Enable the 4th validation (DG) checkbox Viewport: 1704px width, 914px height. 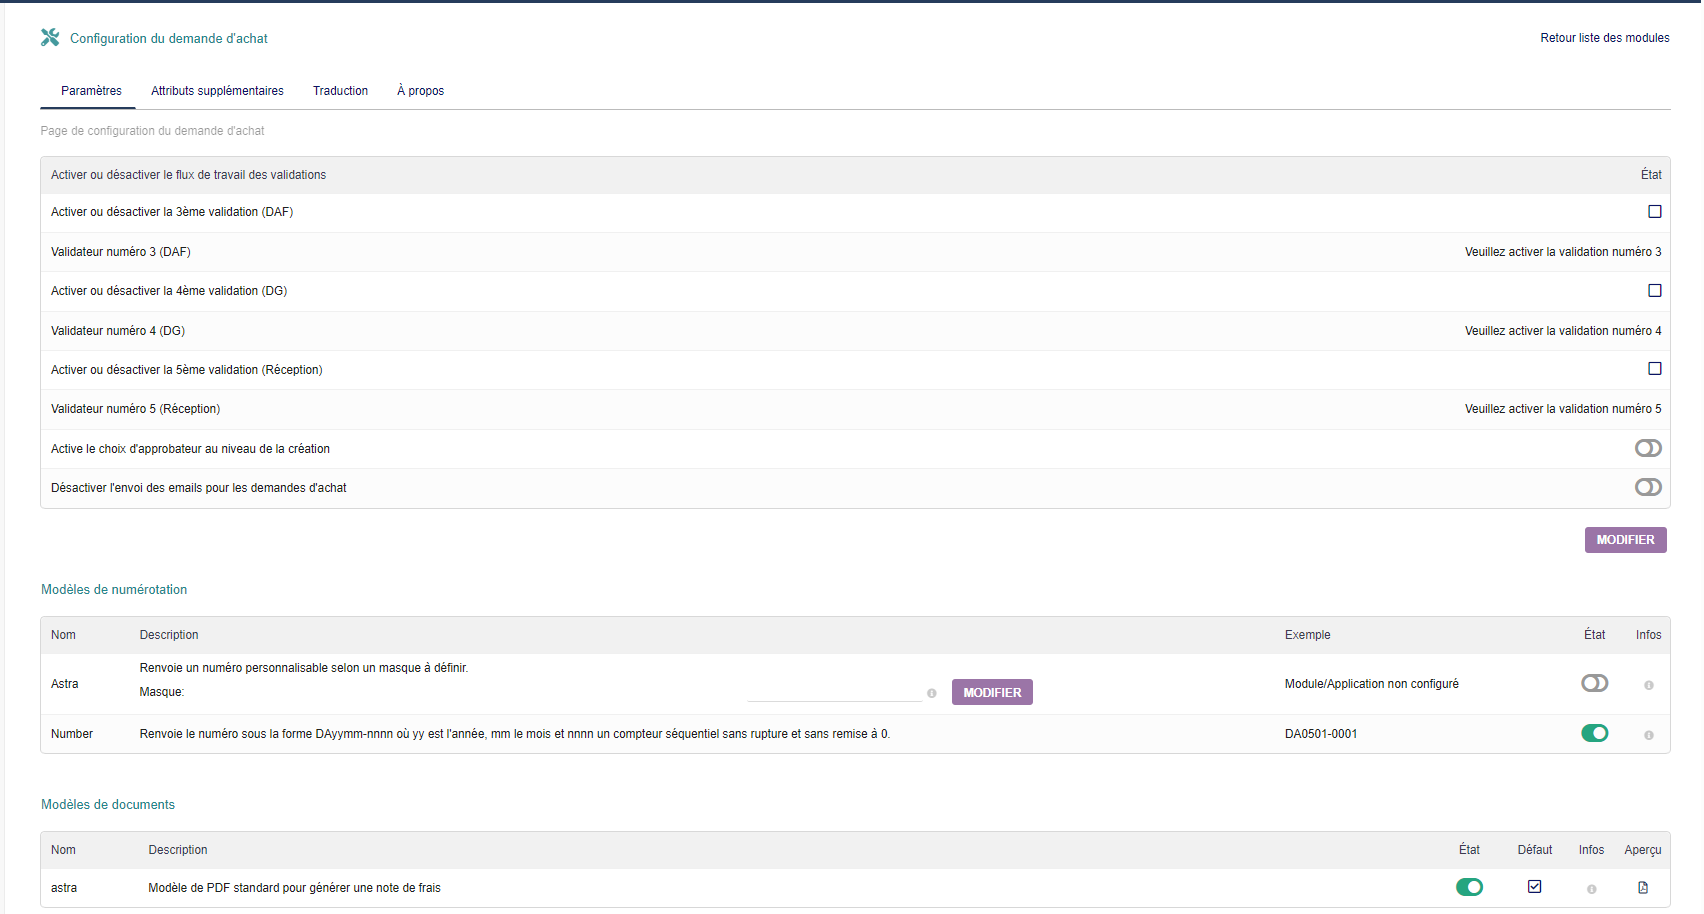click(1655, 291)
